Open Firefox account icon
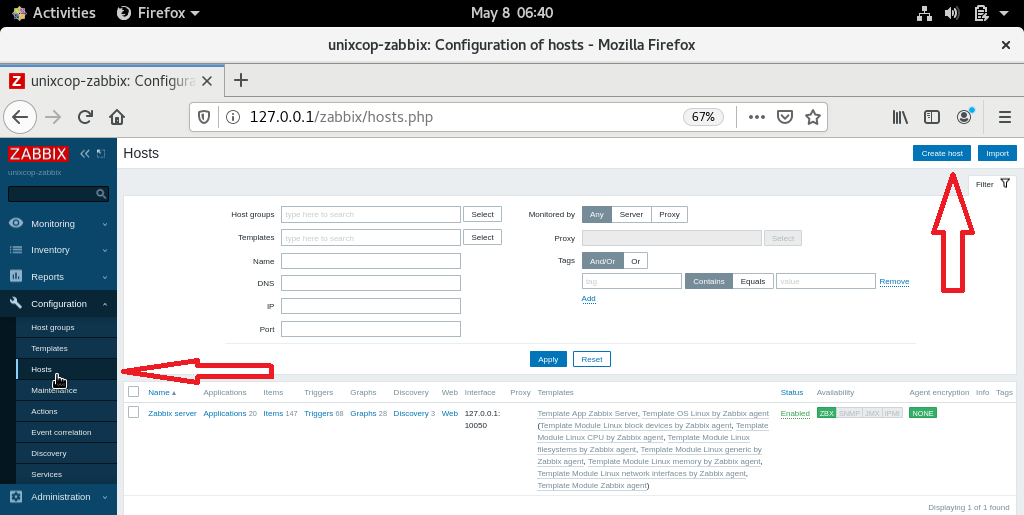Screen dimensions: 1024x515 (964, 117)
